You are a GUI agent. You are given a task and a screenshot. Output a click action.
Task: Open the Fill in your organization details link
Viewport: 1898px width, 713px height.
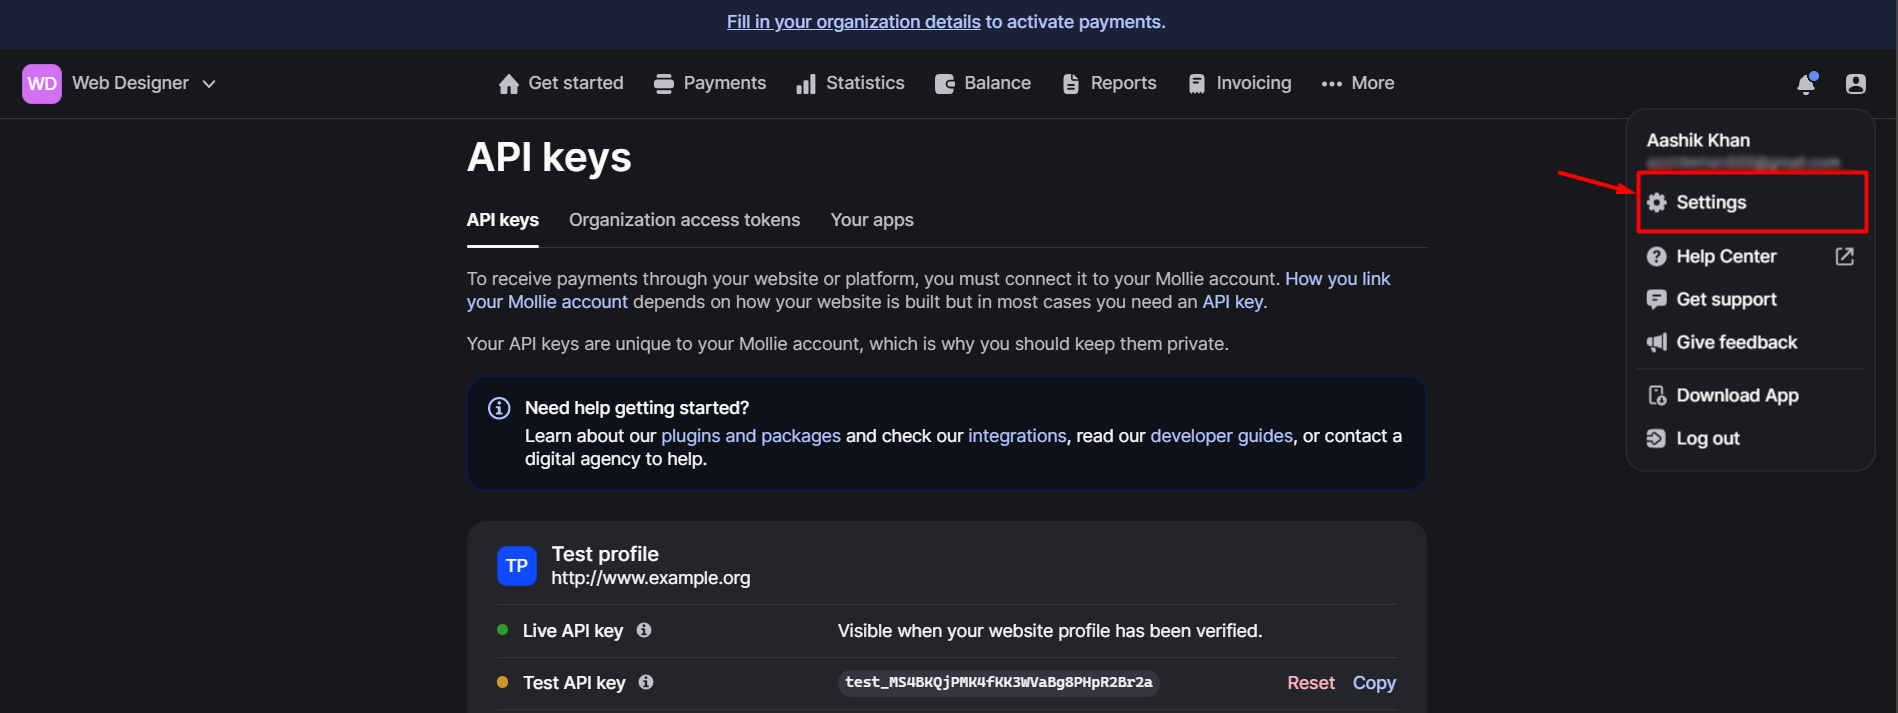853,22
